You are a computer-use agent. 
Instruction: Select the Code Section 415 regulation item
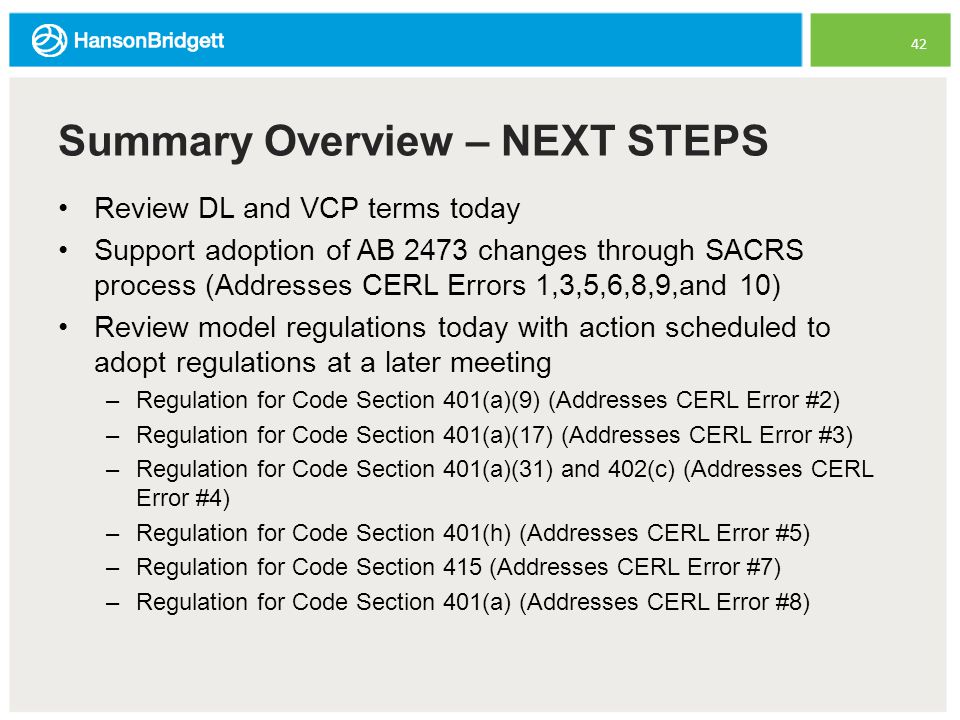(x=458, y=568)
